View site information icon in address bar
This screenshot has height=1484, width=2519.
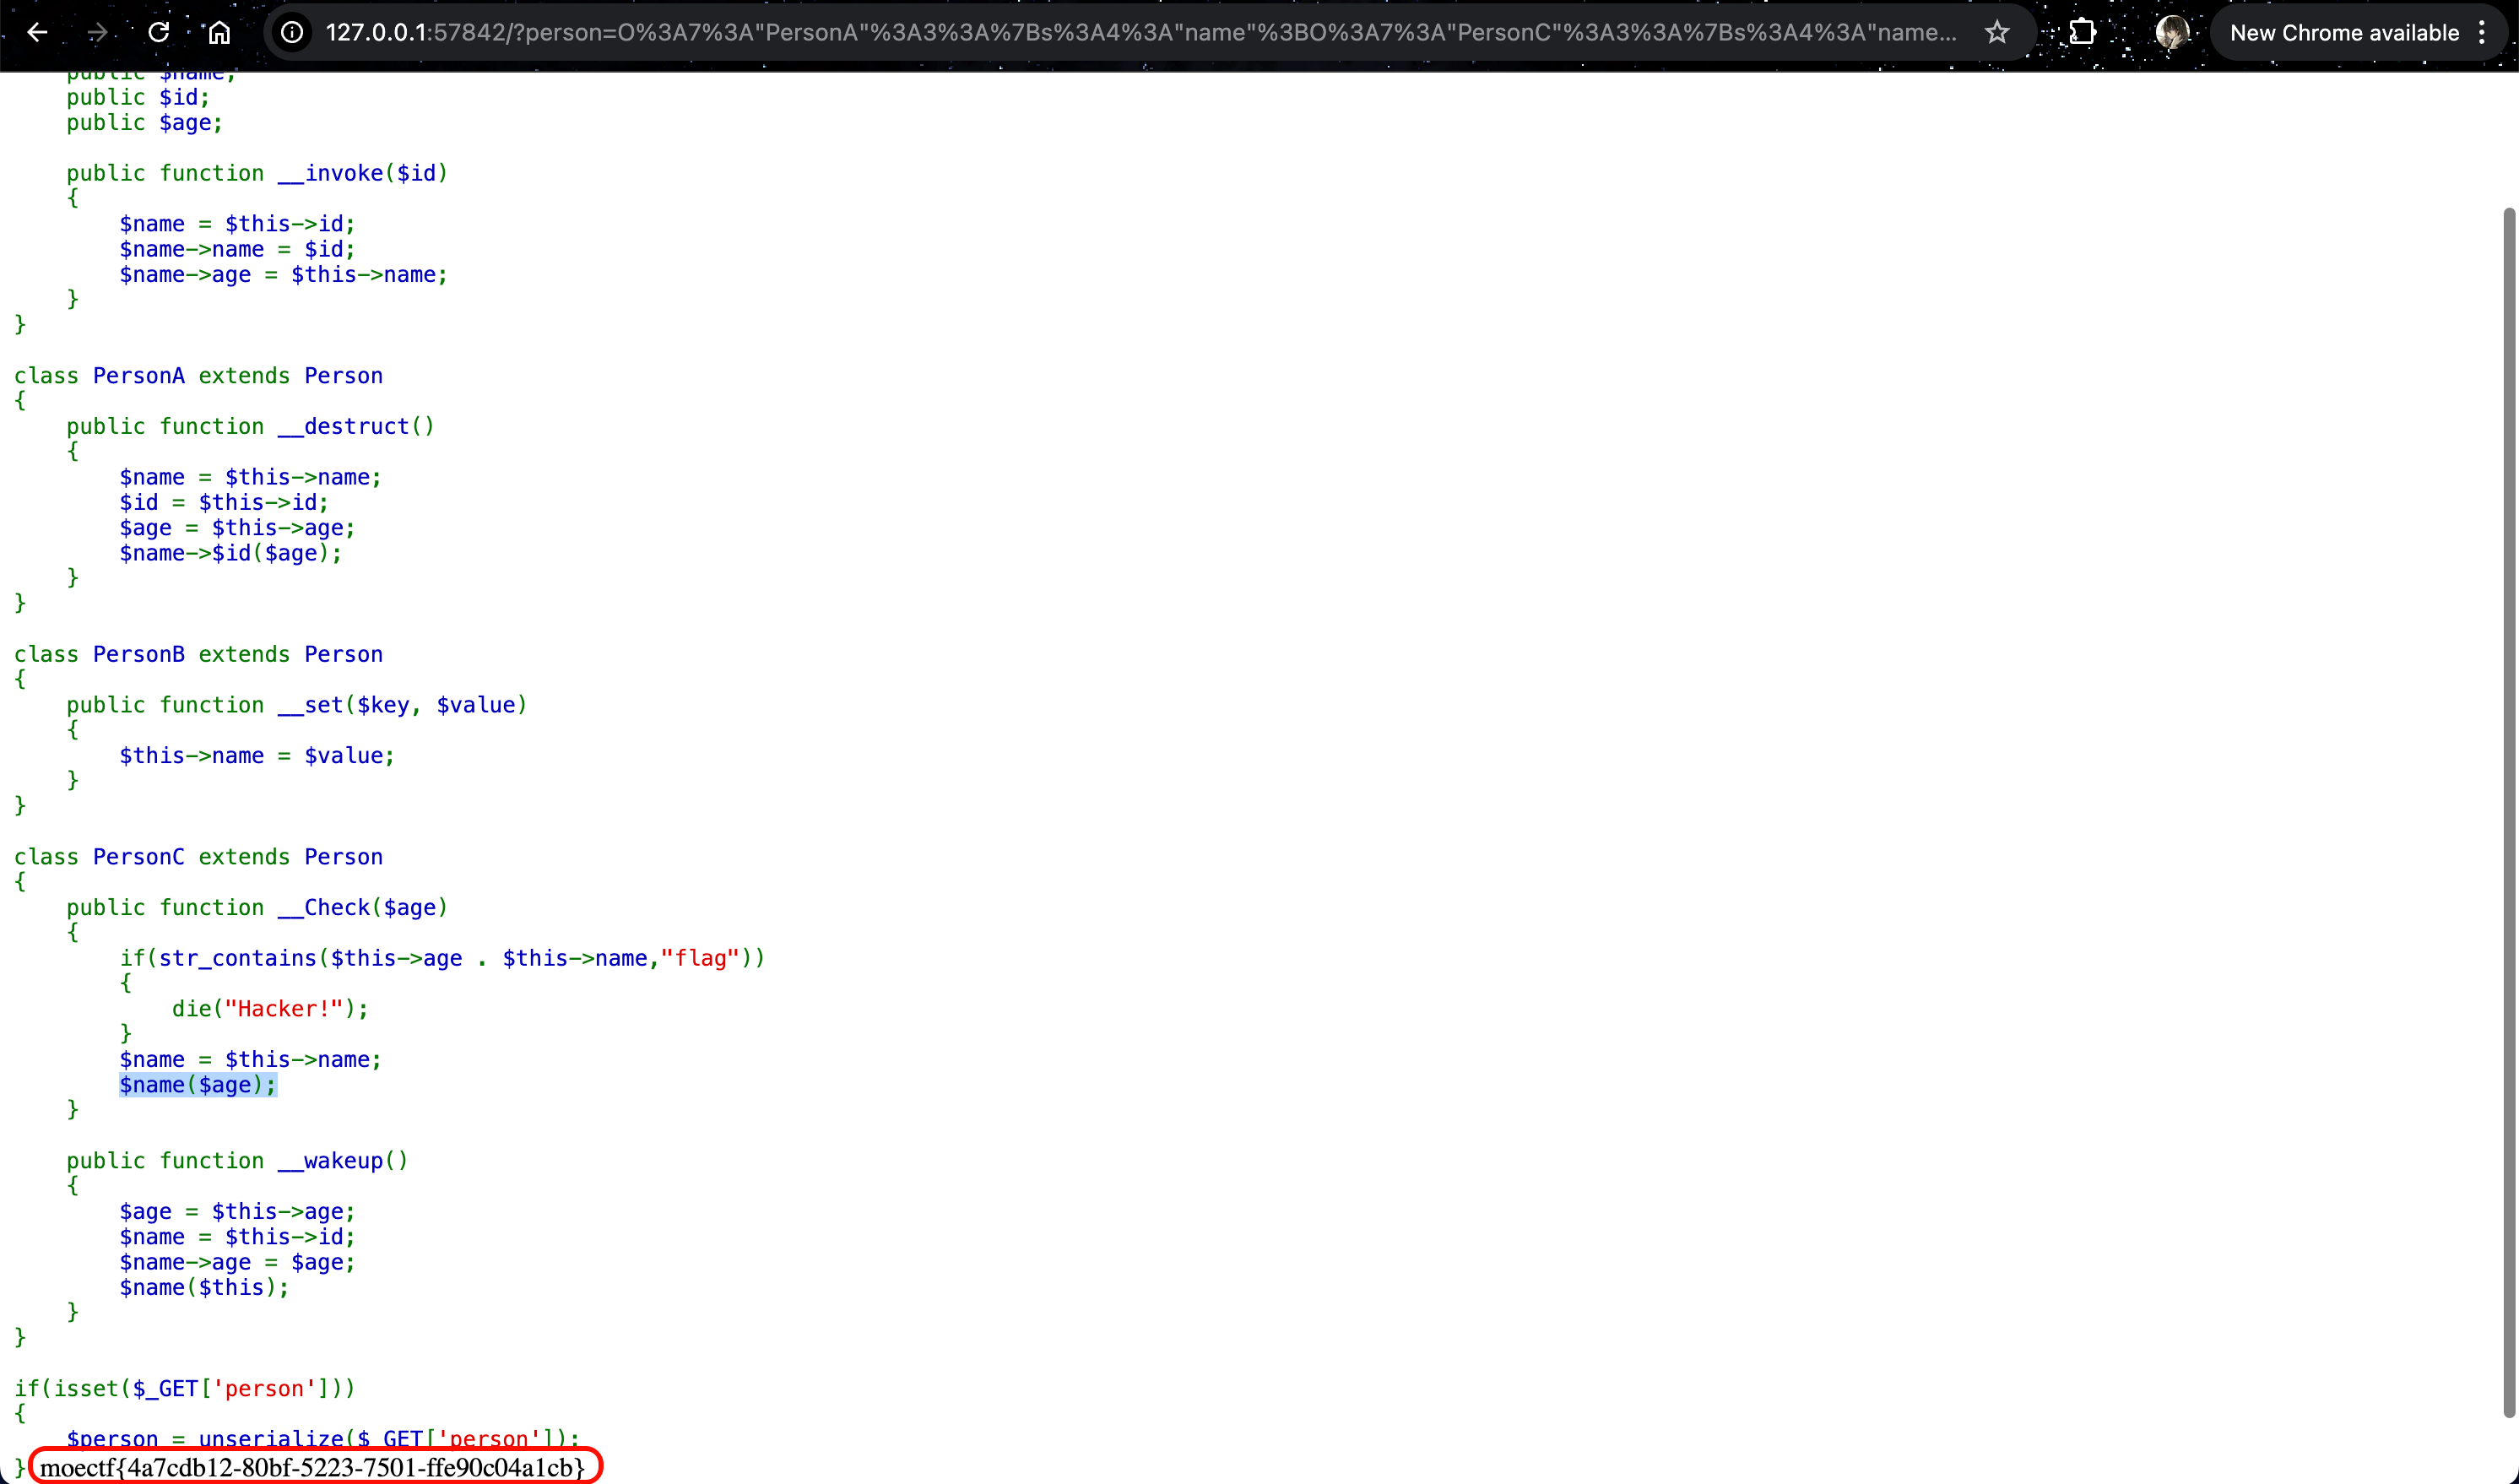point(291,32)
